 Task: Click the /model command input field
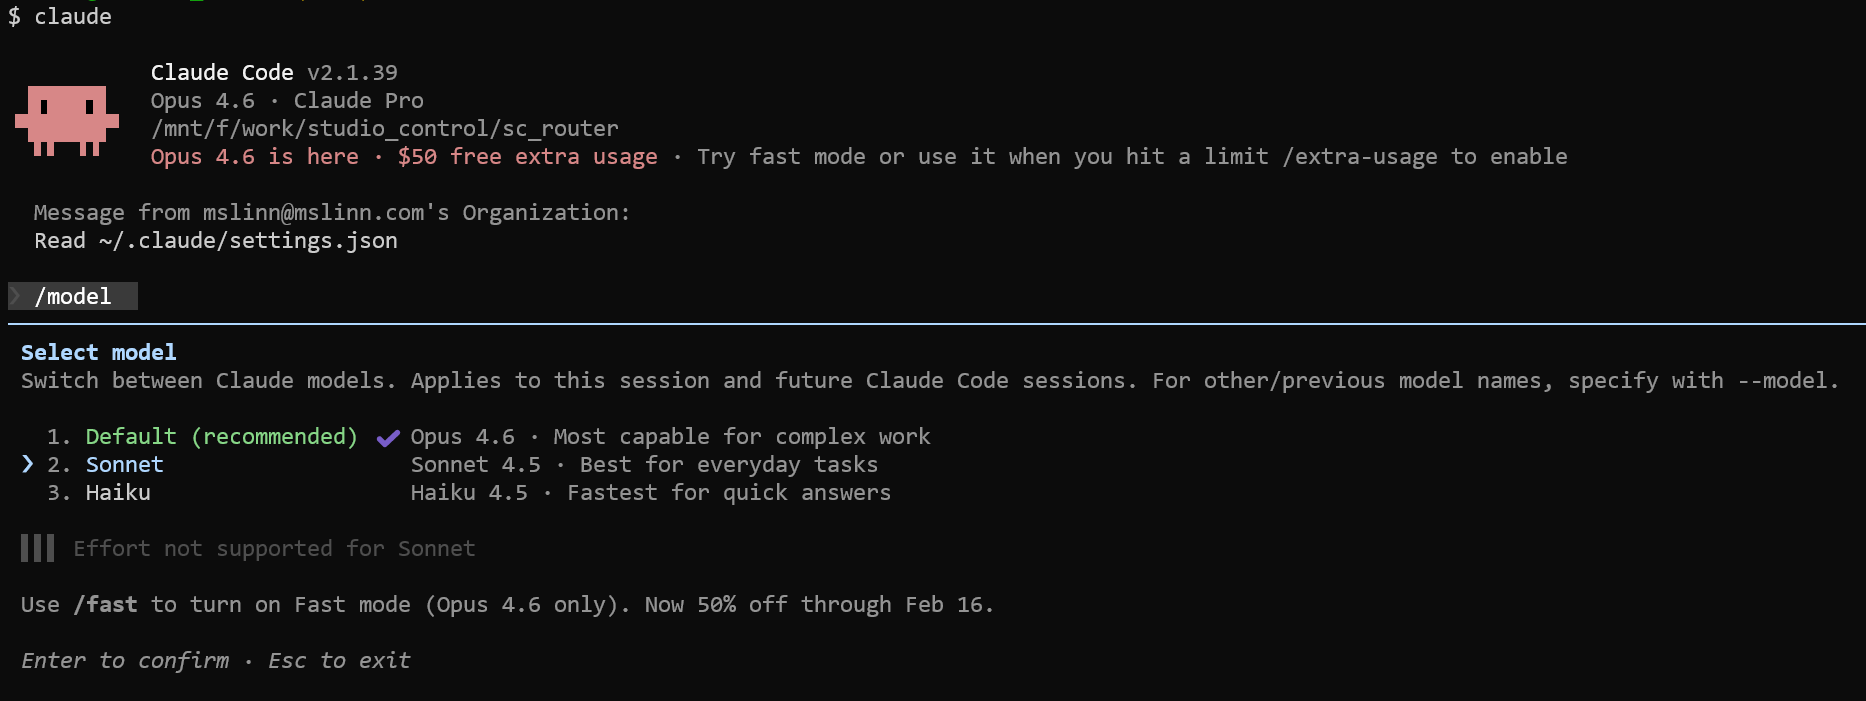coord(74,296)
